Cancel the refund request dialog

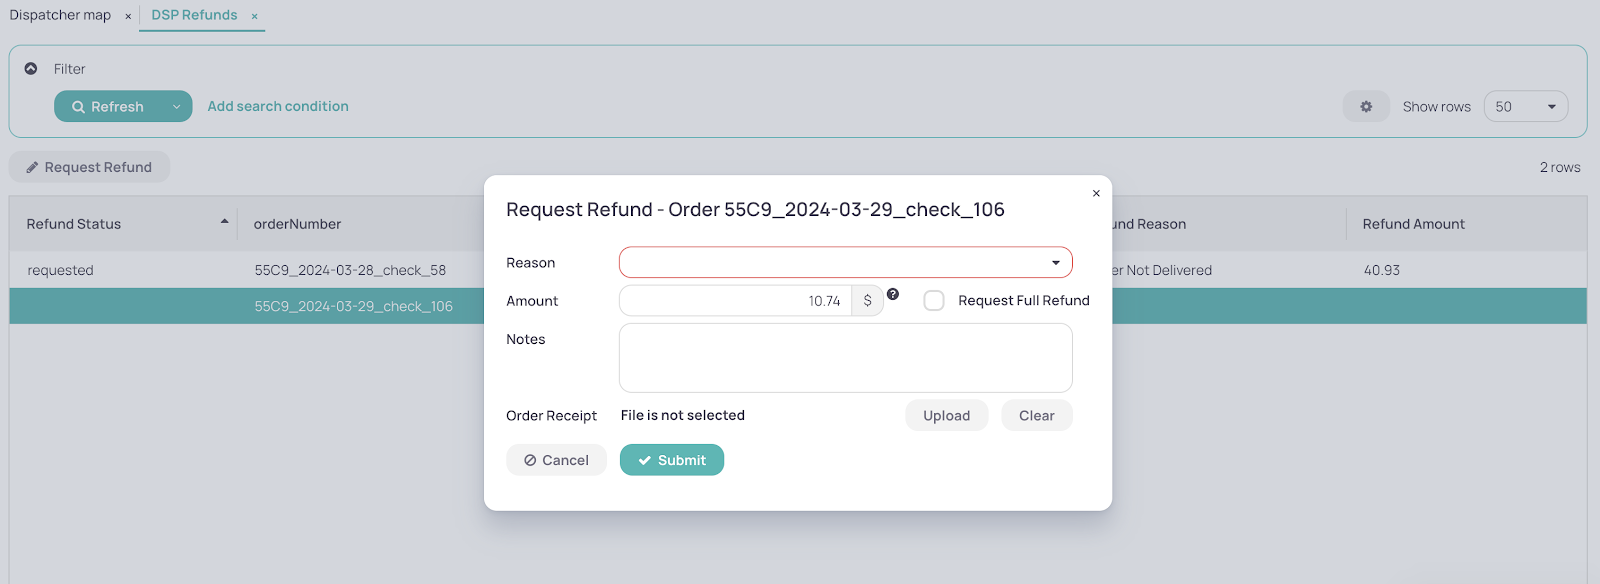(x=556, y=460)
